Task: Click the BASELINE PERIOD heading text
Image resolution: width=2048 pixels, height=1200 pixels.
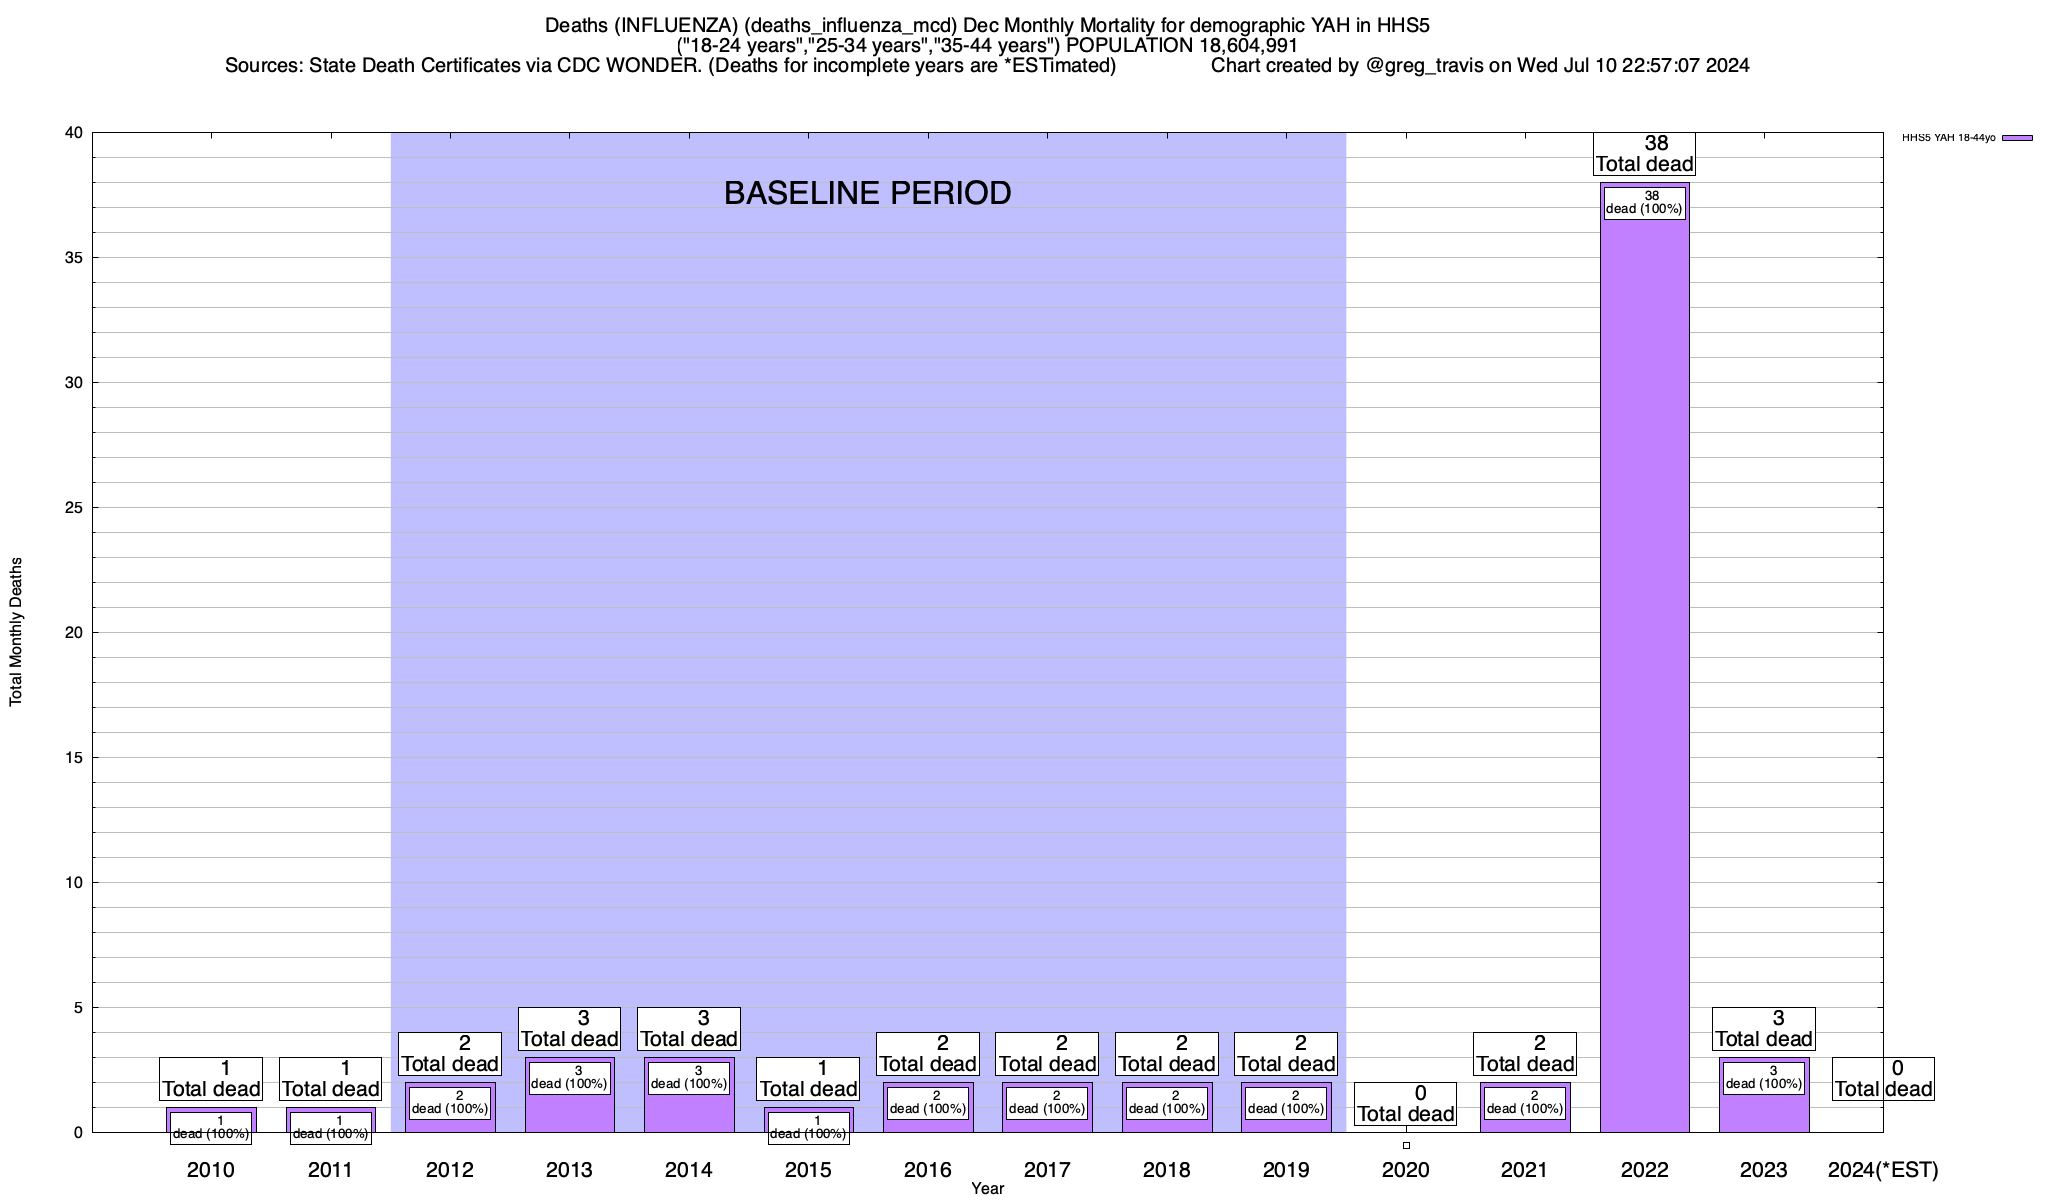Action: point(867,193)
